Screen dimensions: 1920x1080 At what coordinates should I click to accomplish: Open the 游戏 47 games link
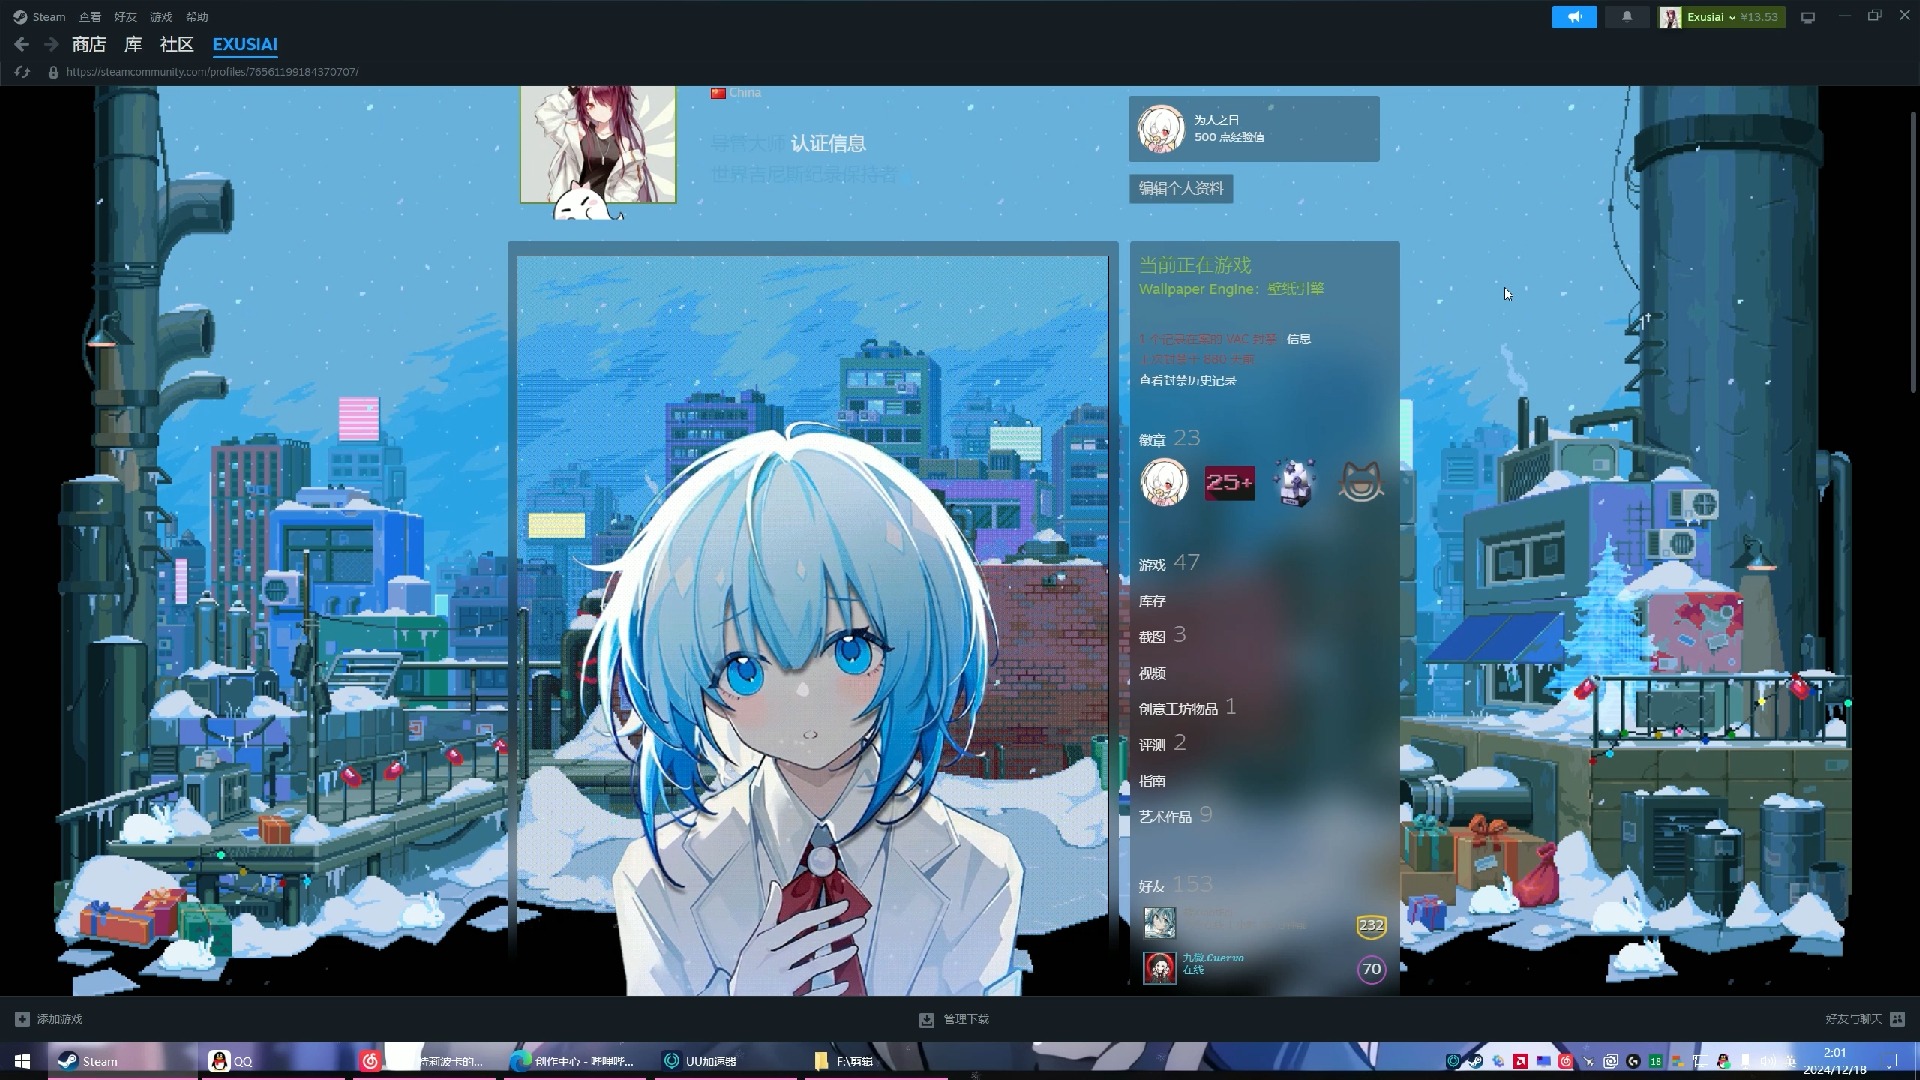[x=1169, y=563]
